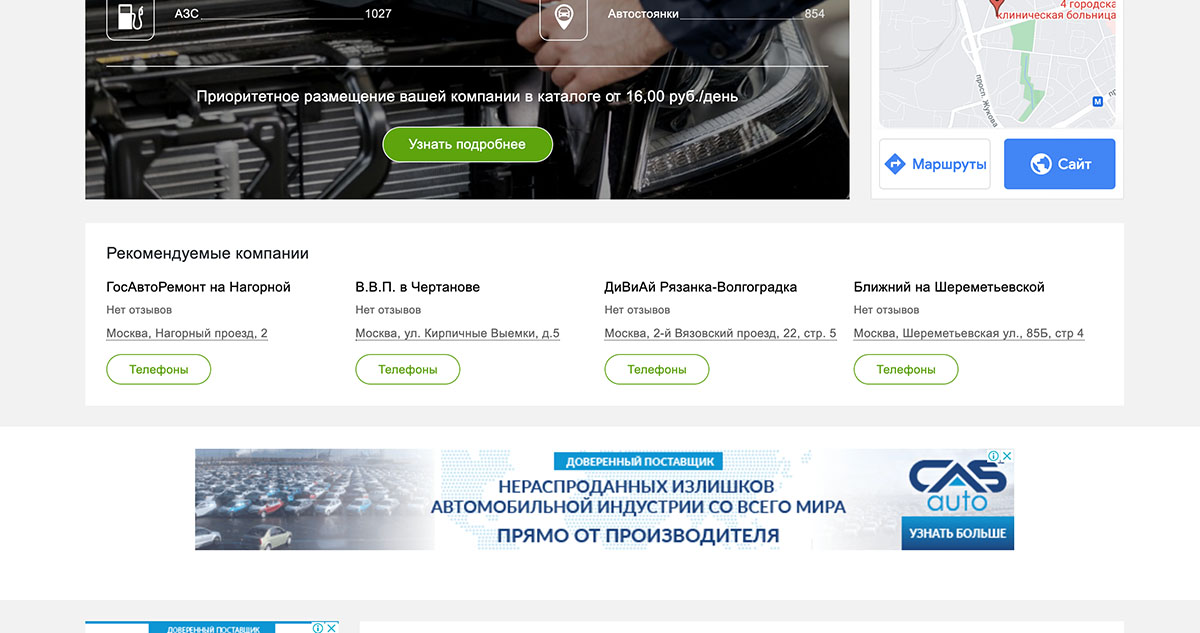Open the Автостоянки category link

(x=643, y=14)
